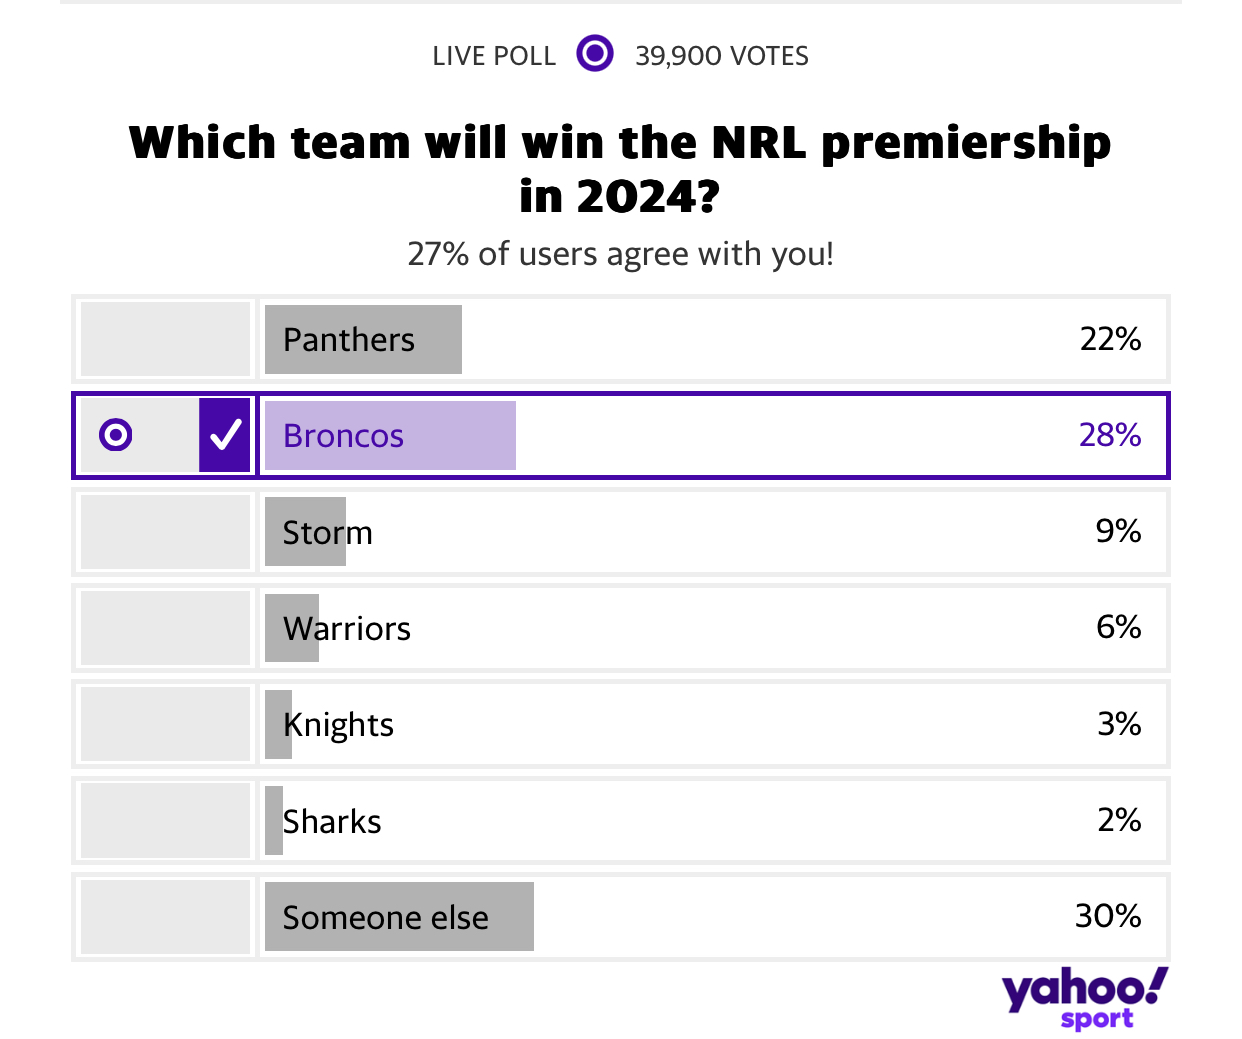The height and width of the screenshot is (1039, 1242).
Task: Click the Panthers 22% result
Action: pyautogui.click(x=1110, y=339)
